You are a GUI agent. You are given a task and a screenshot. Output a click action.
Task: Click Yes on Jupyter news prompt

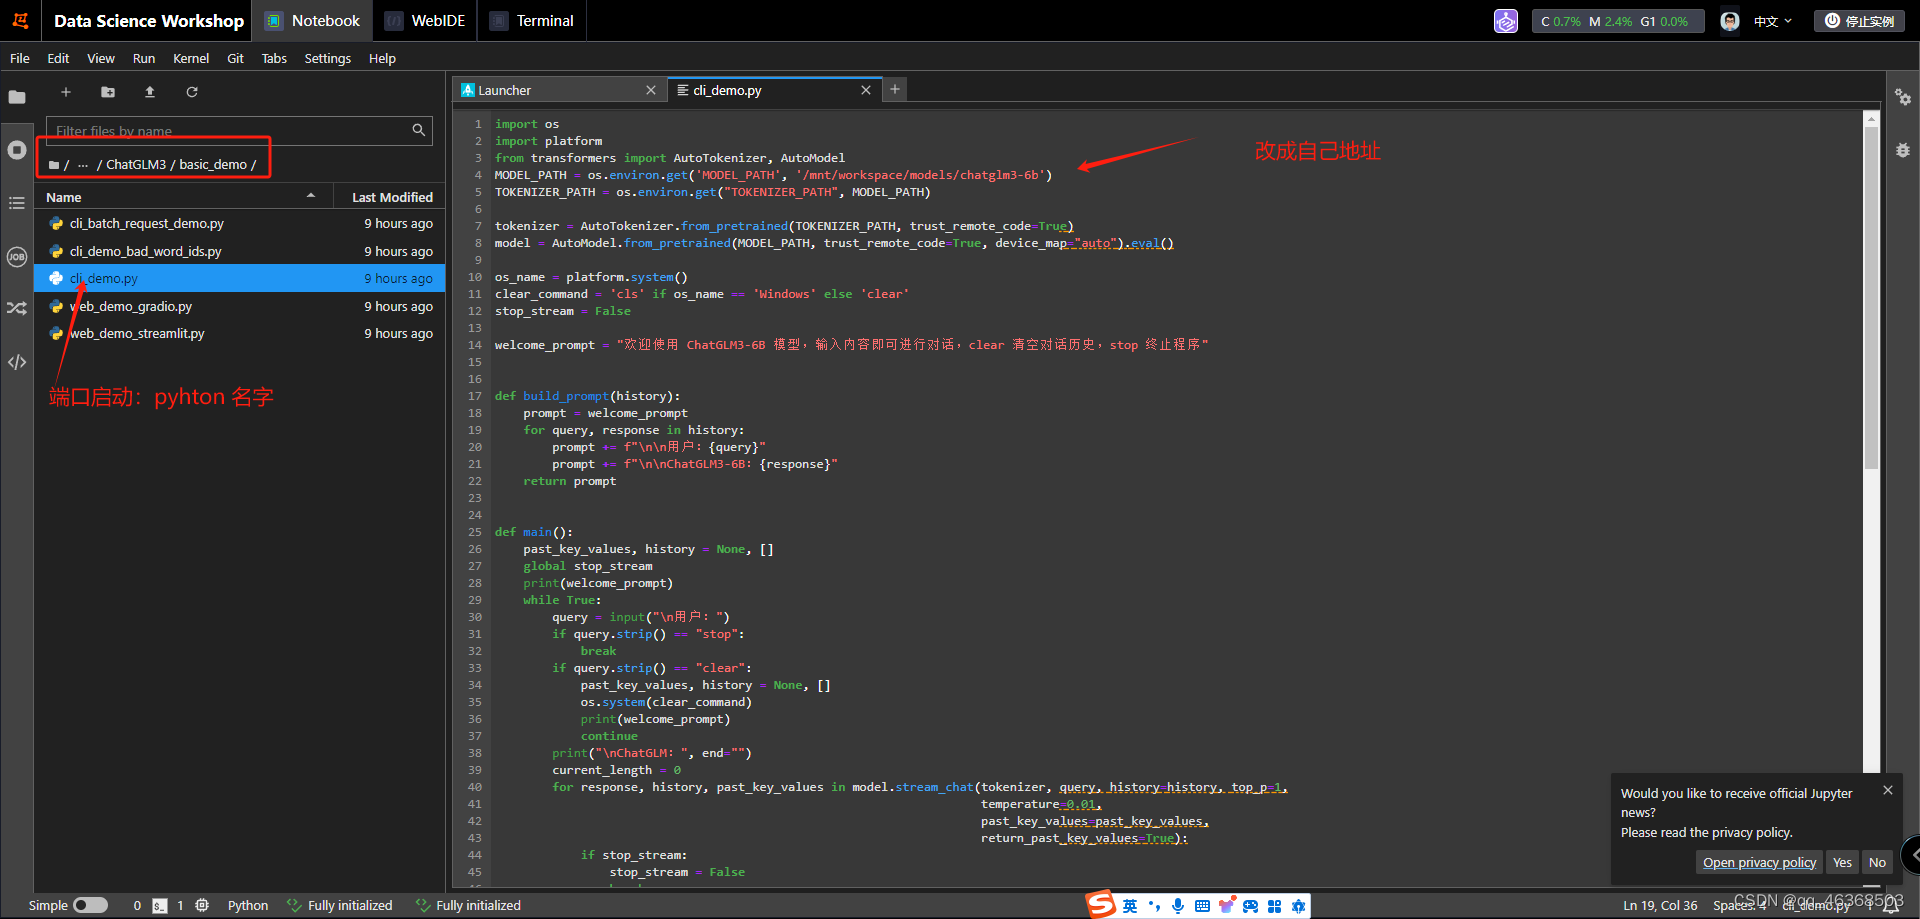click(x=1842, y=862)
